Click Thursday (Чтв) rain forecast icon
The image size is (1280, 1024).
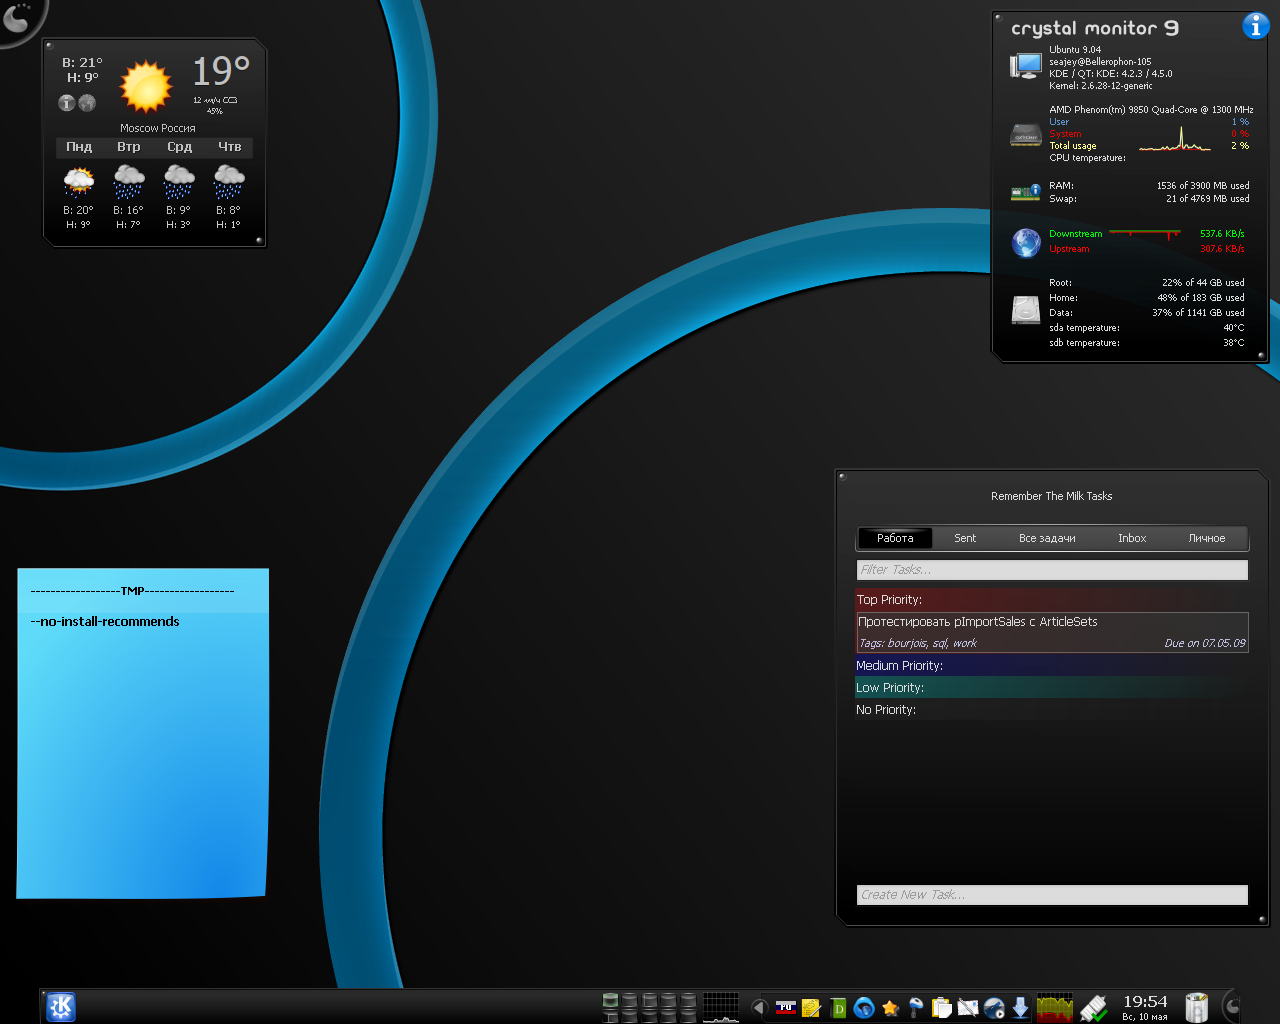pyautogui.click(x=229, y=182)
